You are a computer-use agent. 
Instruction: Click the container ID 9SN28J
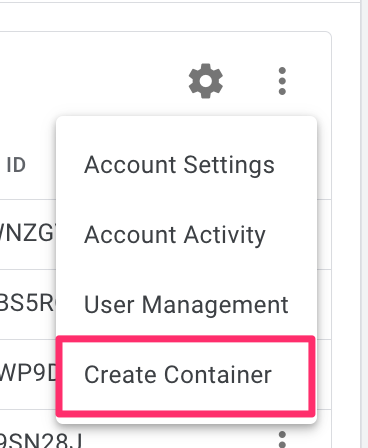pos(41,441)
